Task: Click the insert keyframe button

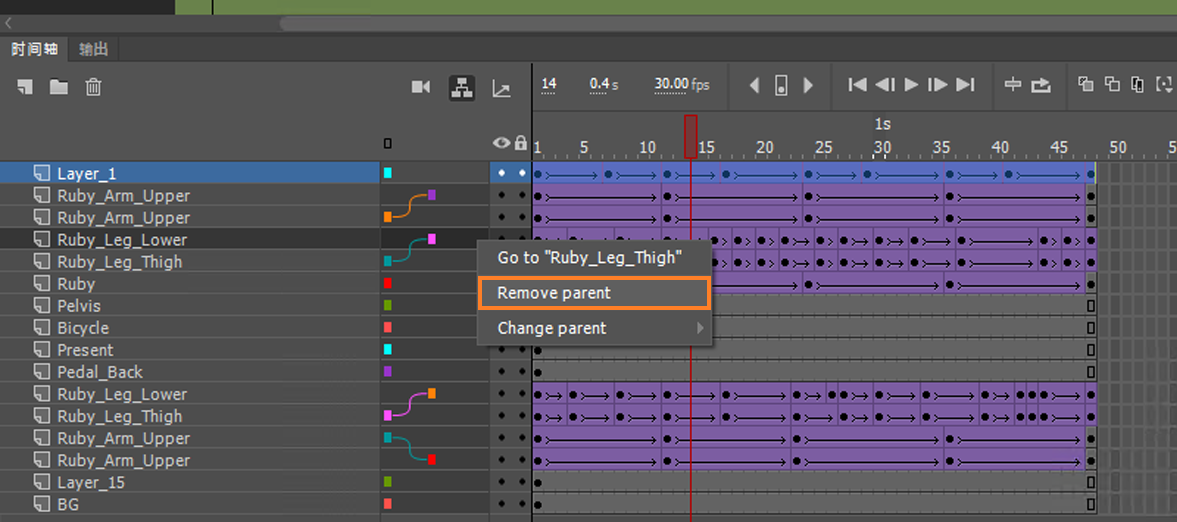Action: coord(781,85)
